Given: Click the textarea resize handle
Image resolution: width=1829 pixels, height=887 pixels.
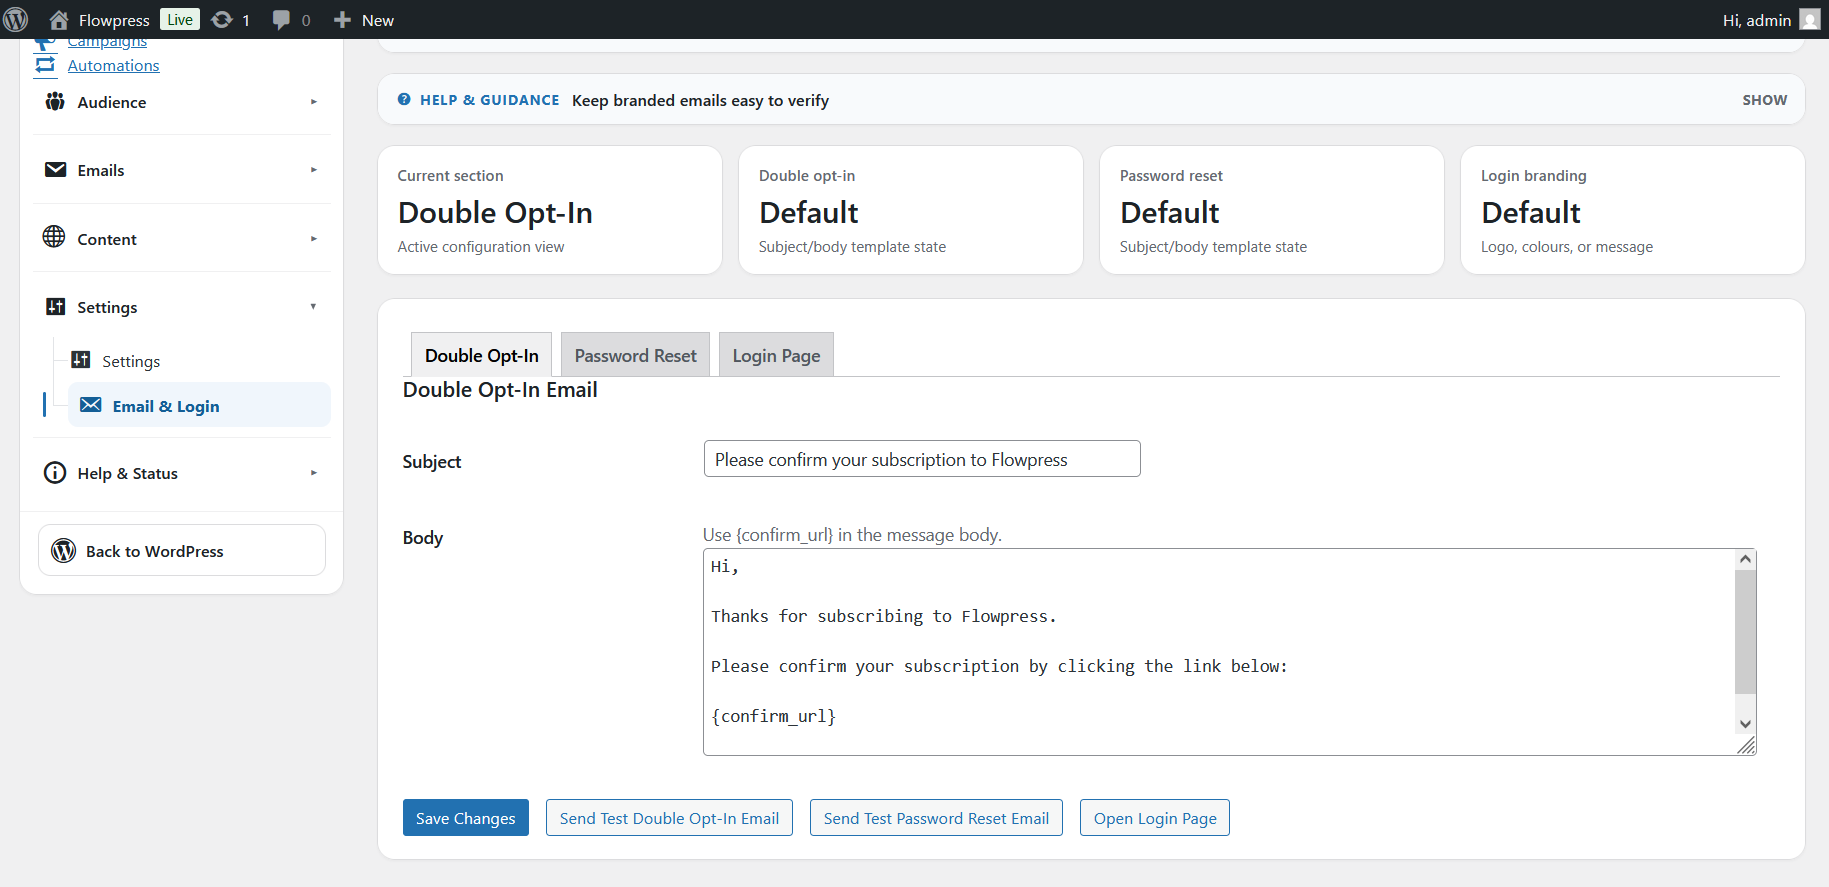Looking at the screenshot, I should (1746, 745).
